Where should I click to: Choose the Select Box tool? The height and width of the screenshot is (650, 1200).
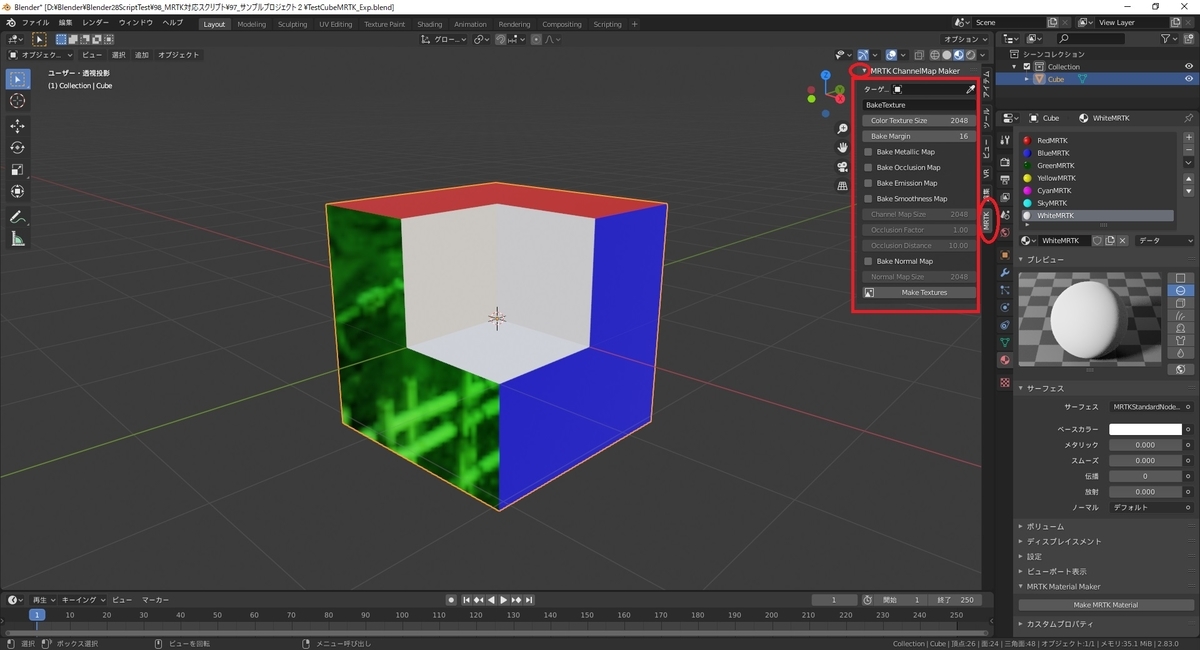click(18, 78)
